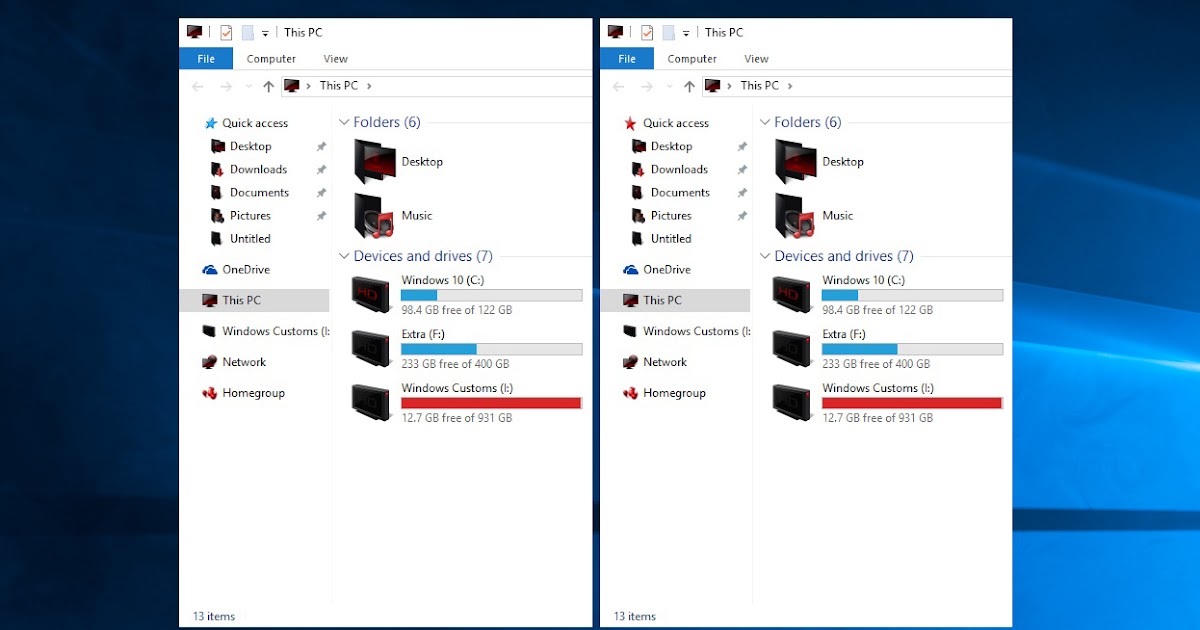Open File tab in left window
The width and height of the screenshot is (1200, 630).
coord(206,59)
